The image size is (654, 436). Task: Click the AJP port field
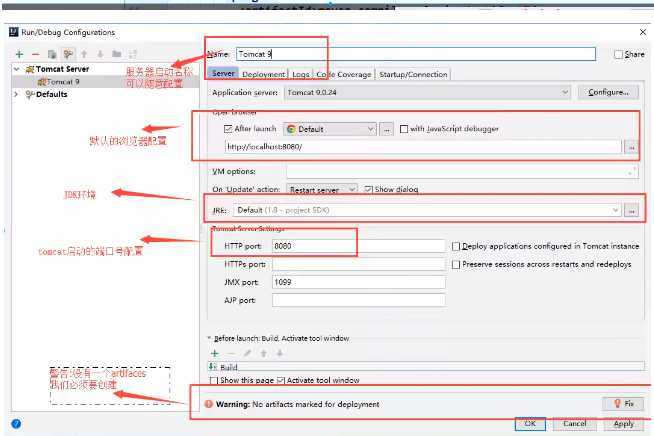(x=359, y=300)
